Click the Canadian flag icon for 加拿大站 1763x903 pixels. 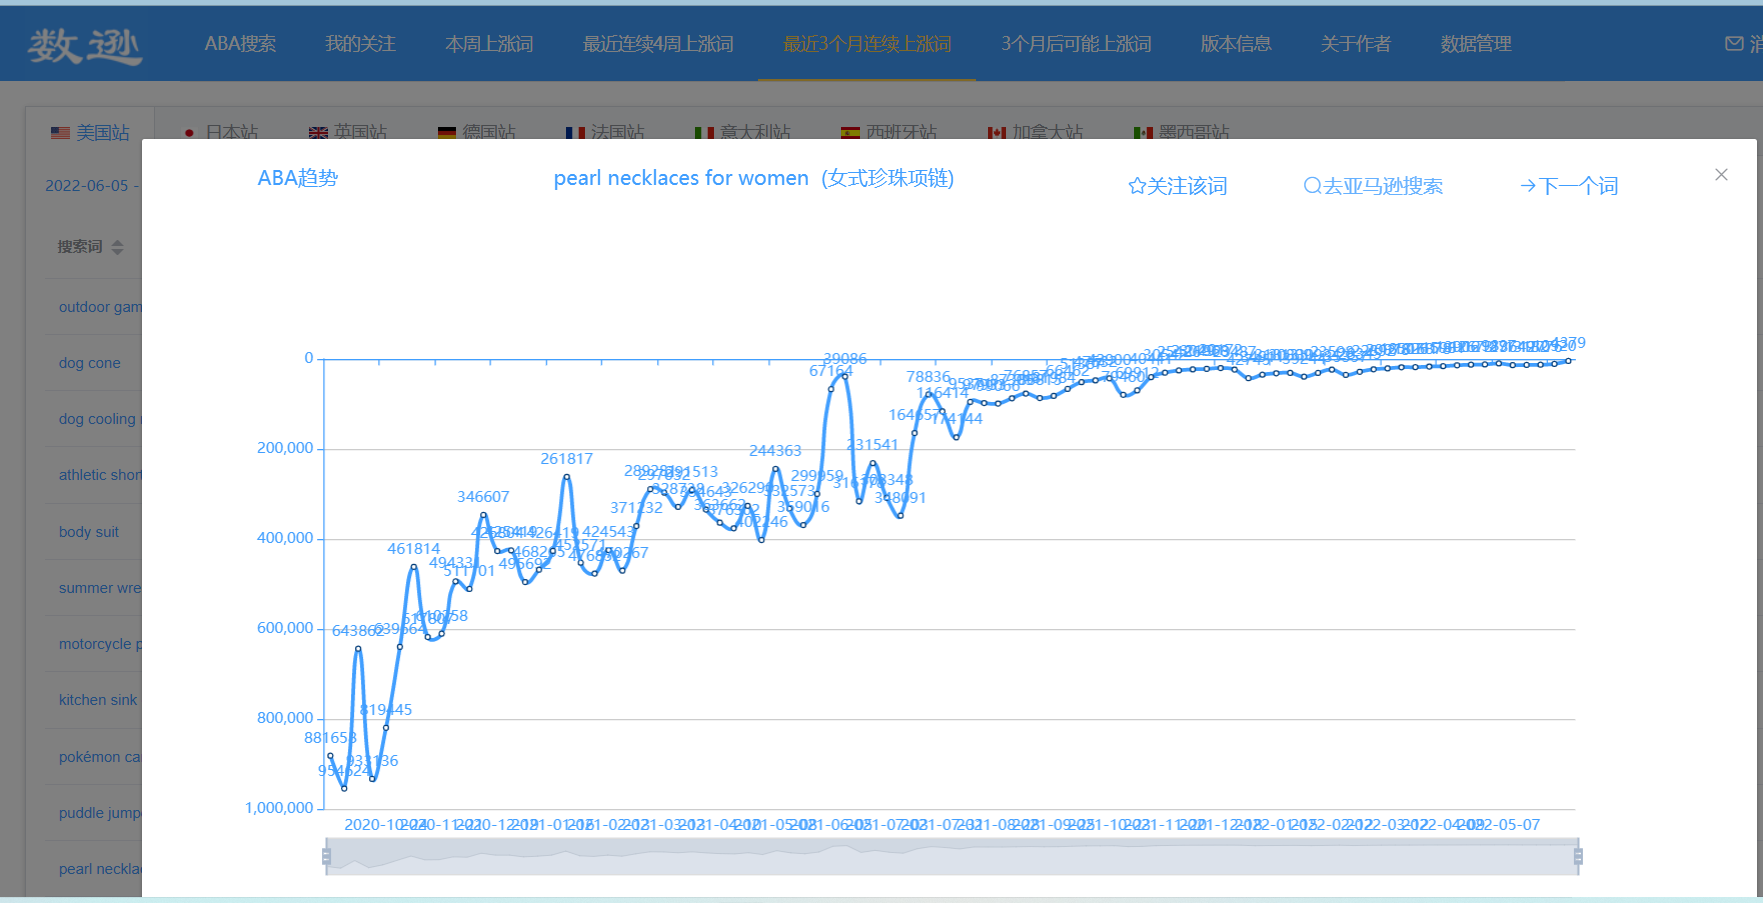point(996,133)
